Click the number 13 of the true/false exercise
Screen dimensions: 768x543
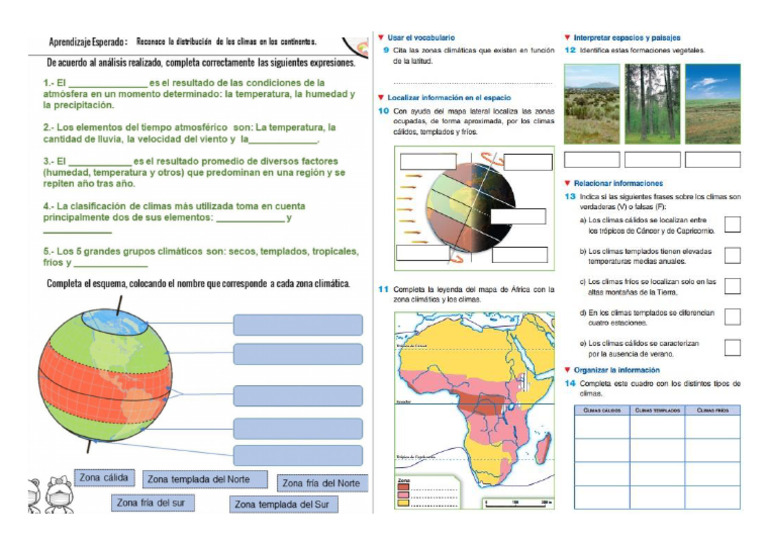click(570, 196)
